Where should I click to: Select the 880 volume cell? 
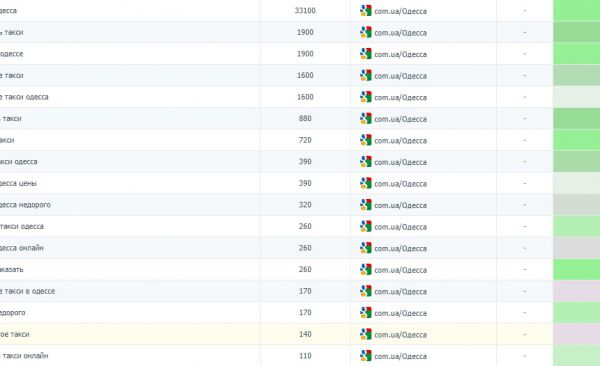305,118
